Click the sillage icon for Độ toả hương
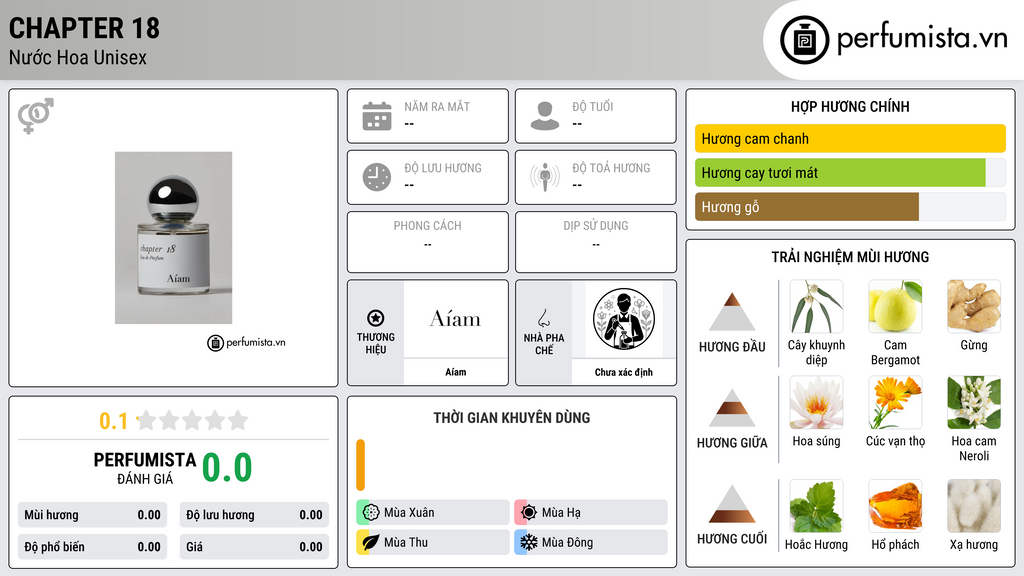 click(545, 177)
